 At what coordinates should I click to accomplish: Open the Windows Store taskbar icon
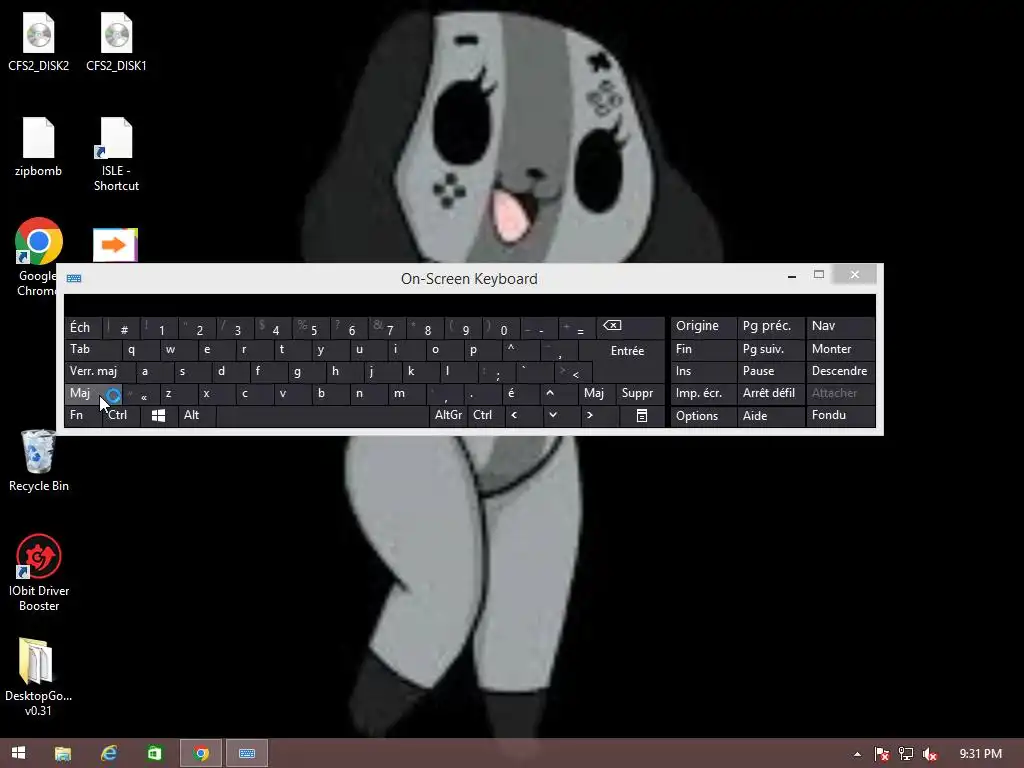point(154,753)
